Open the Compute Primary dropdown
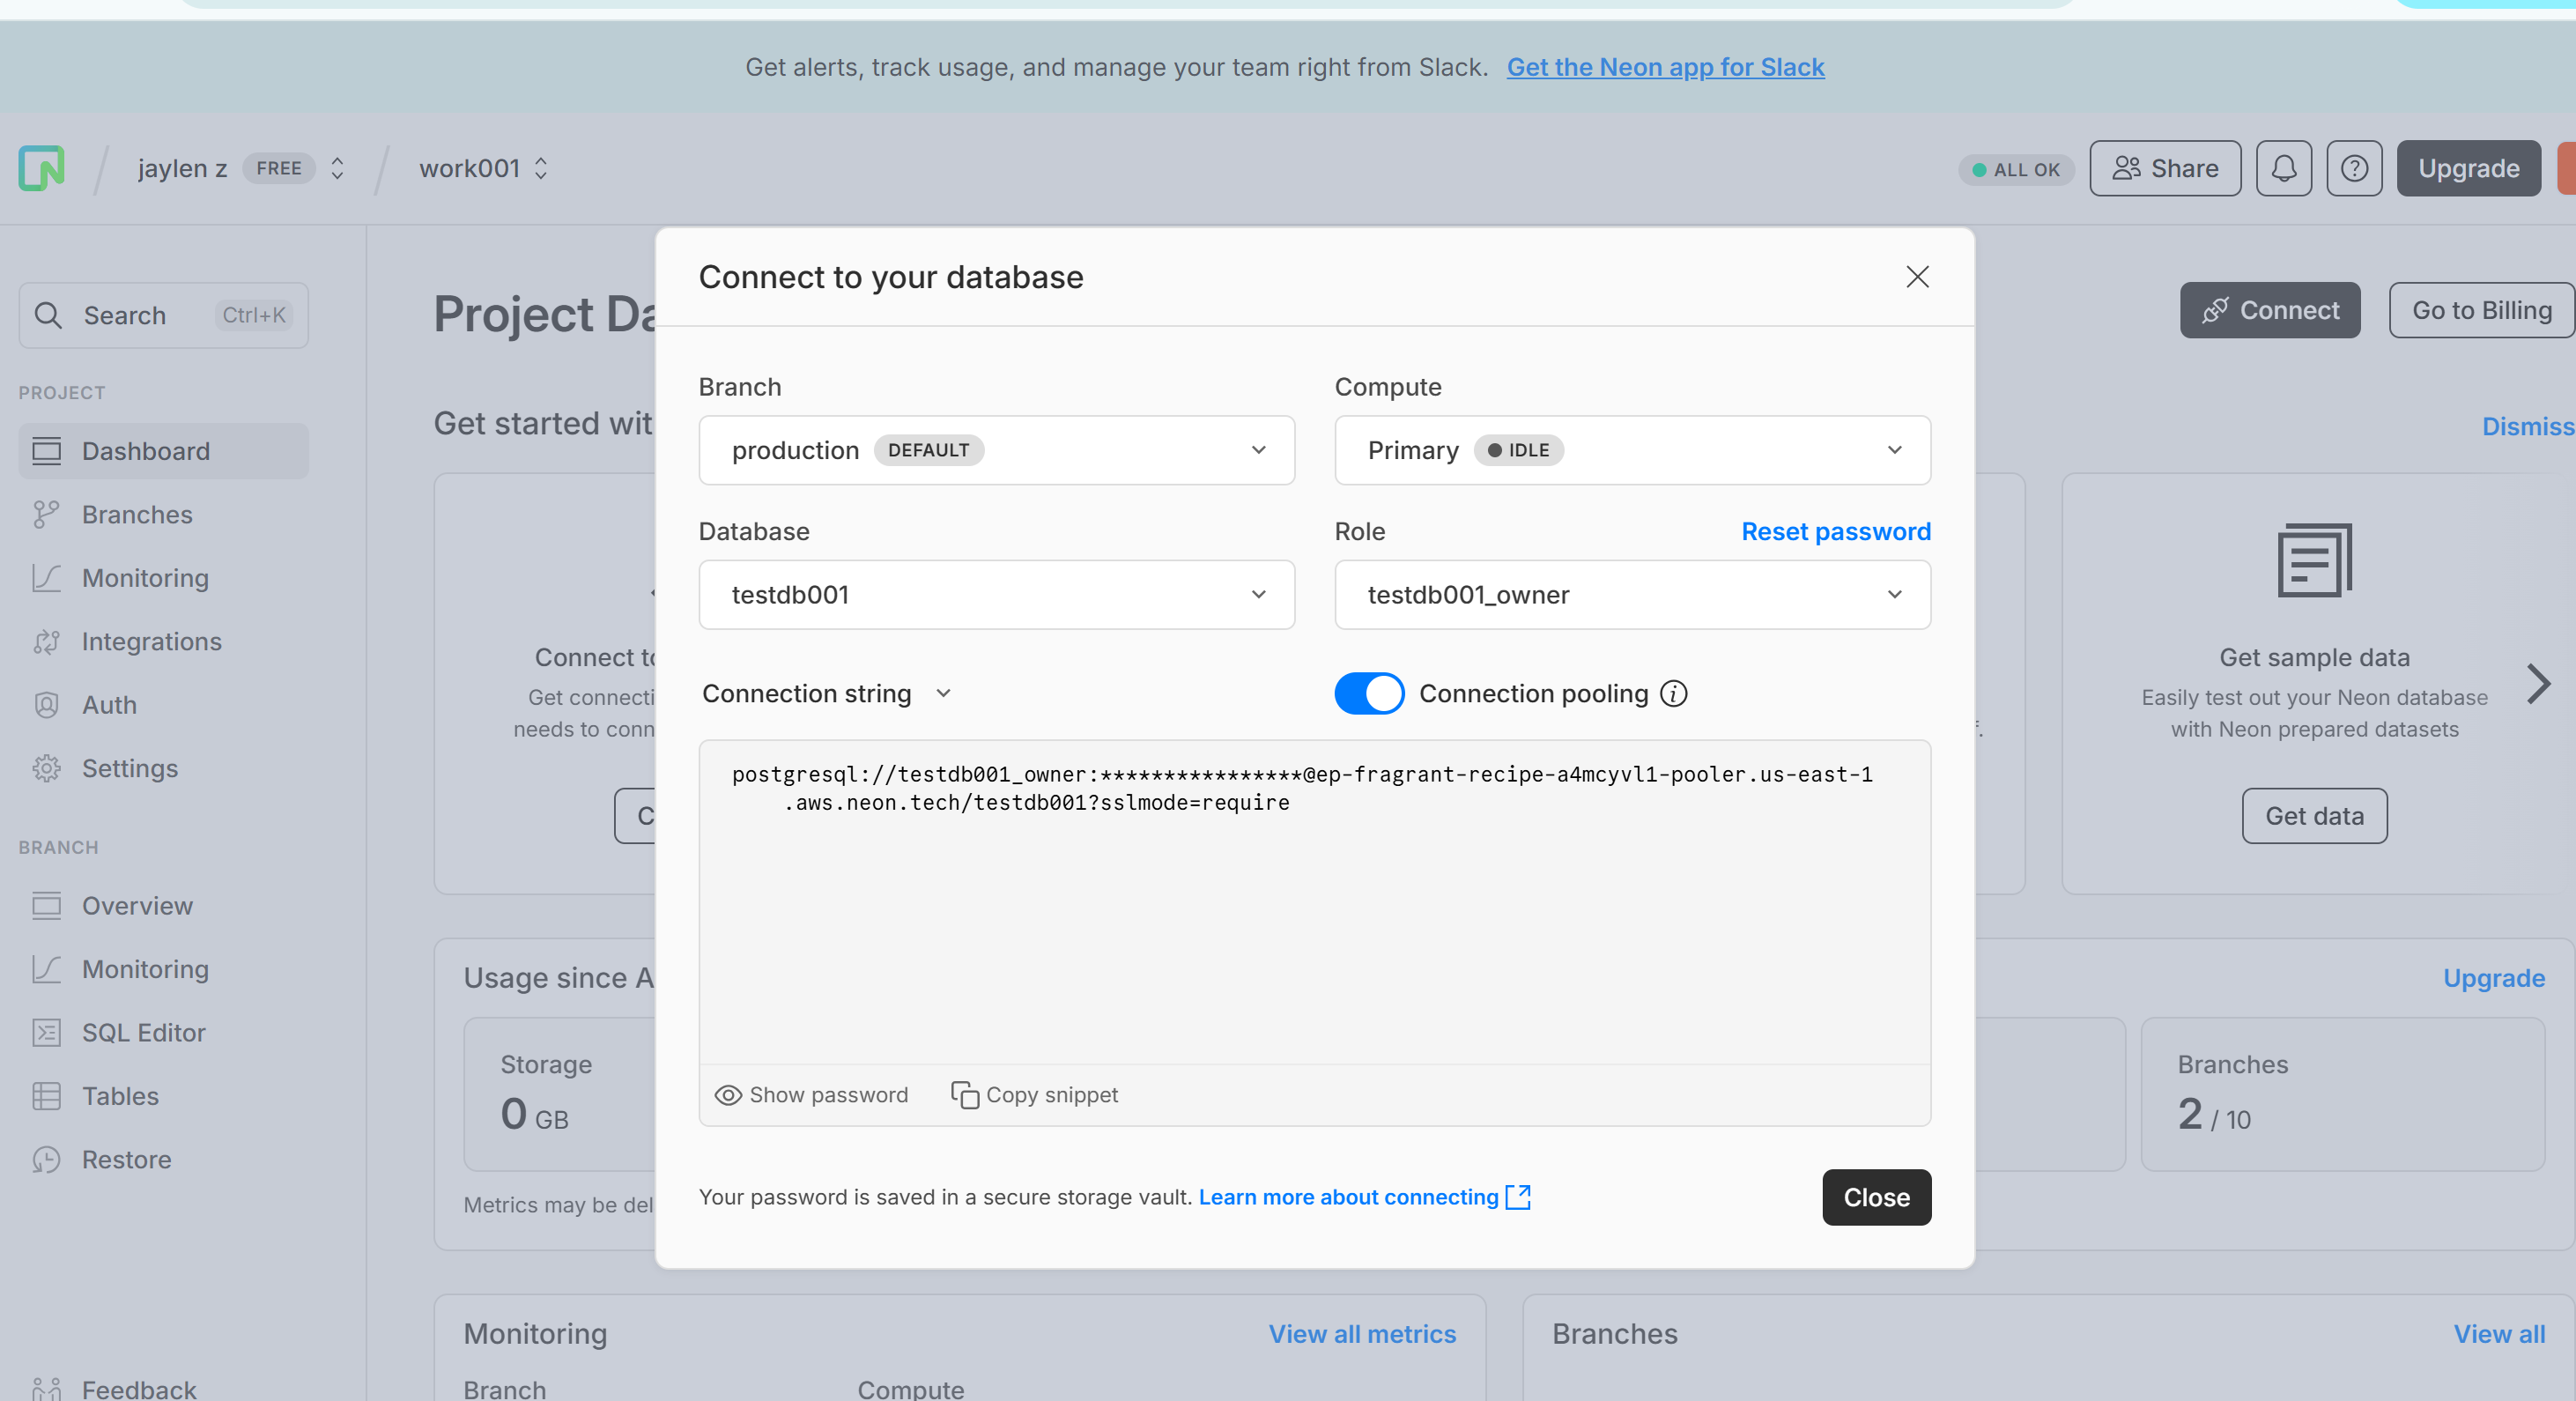The image size is (2576, 1401). (1631, 450)
